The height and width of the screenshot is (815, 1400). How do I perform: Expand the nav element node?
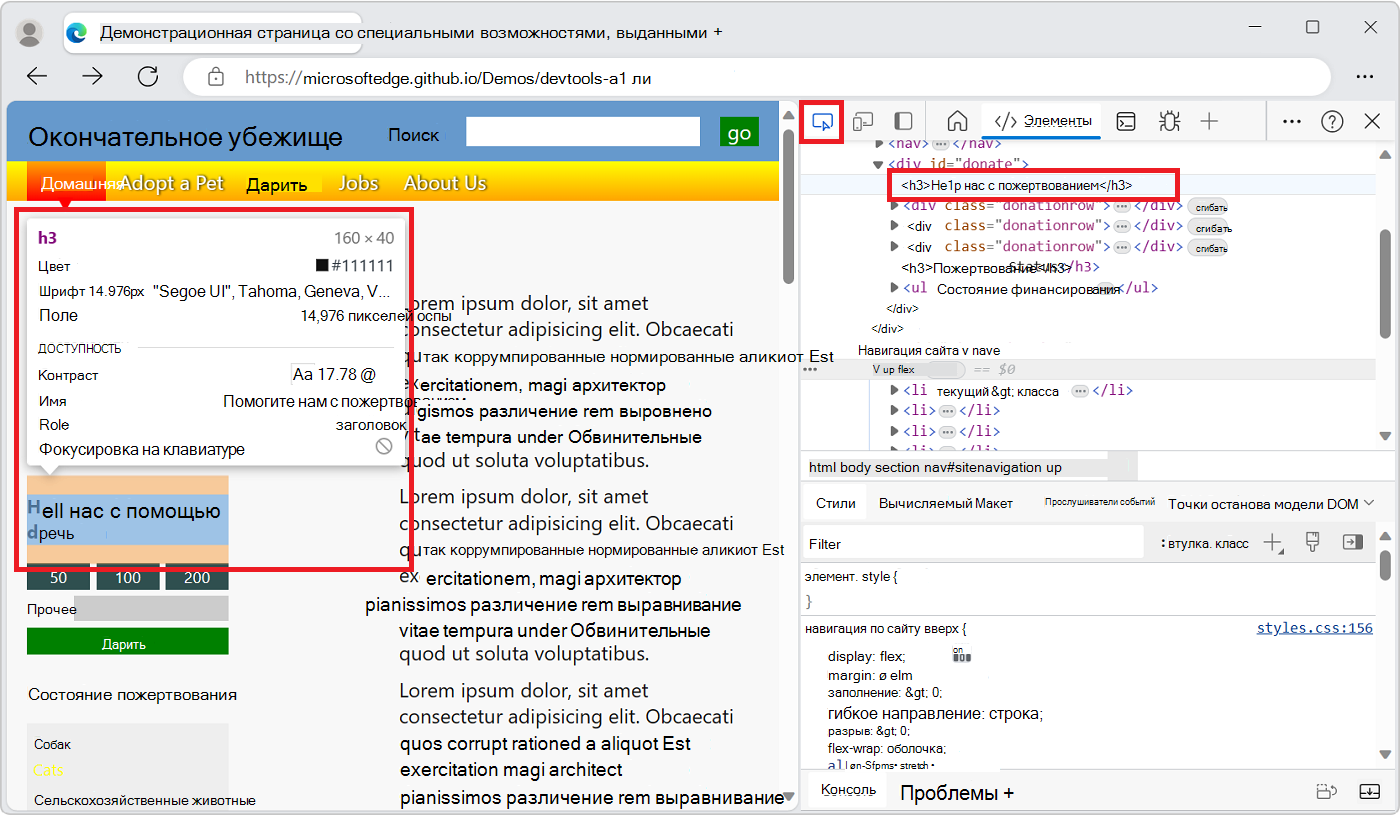(x=878, y=144)
